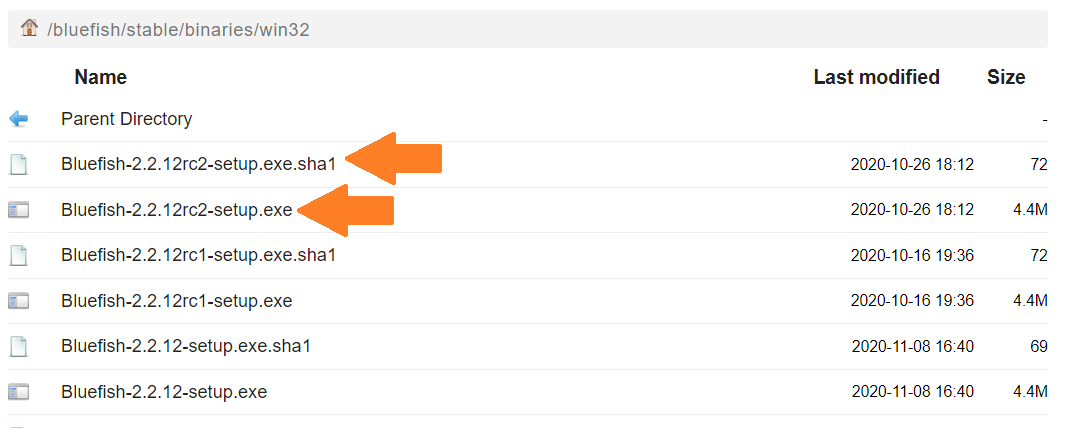1067x428 pixels.
Task: Sort files by Size column header
Action: (1006, 77)
